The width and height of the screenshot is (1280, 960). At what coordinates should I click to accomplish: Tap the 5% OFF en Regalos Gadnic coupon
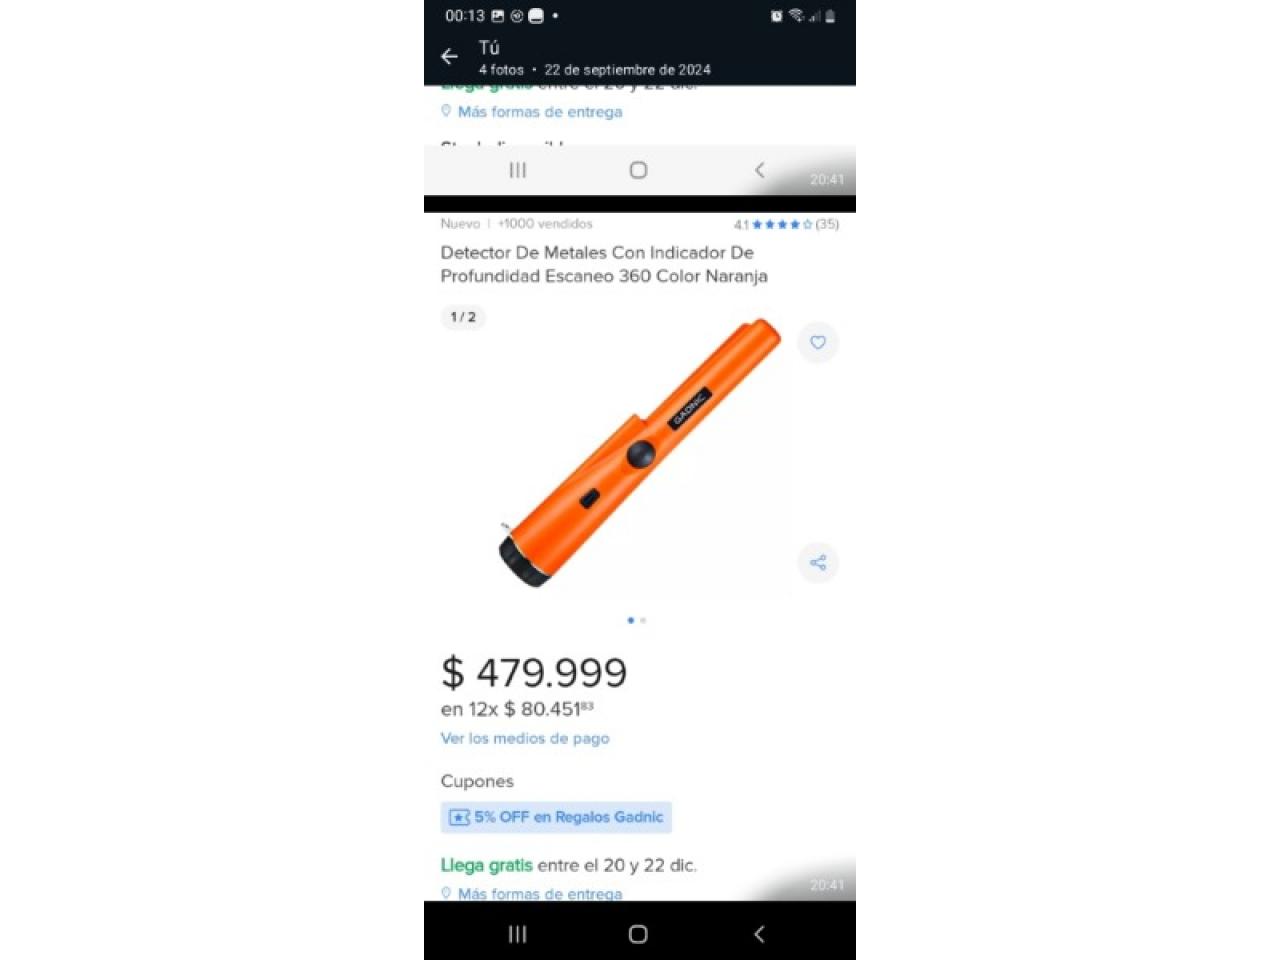point(556,817)
